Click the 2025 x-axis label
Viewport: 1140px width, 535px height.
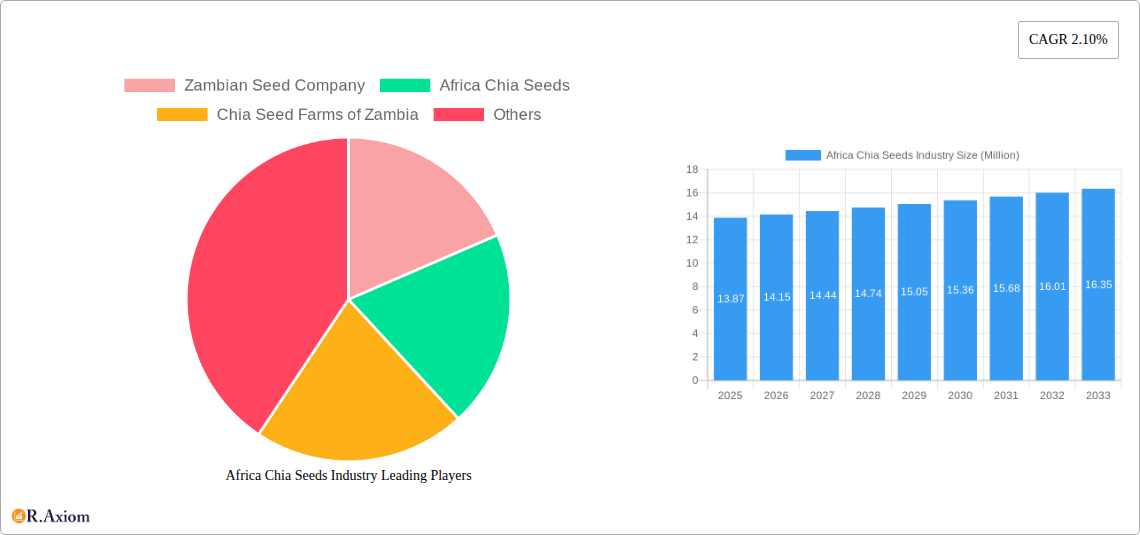[730, 395]
